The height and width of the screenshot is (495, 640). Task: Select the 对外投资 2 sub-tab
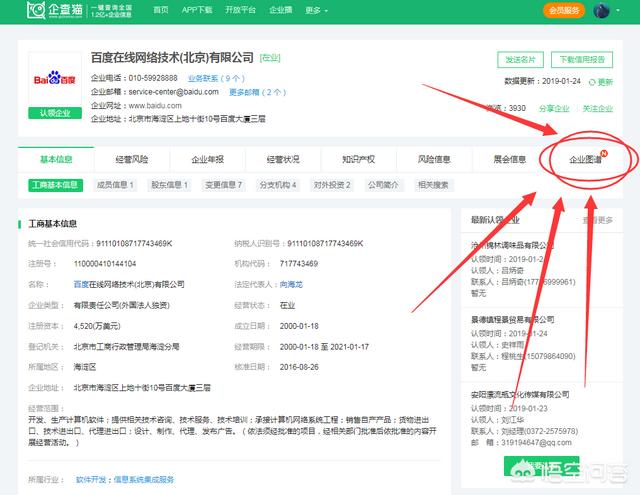click(332, 185)
